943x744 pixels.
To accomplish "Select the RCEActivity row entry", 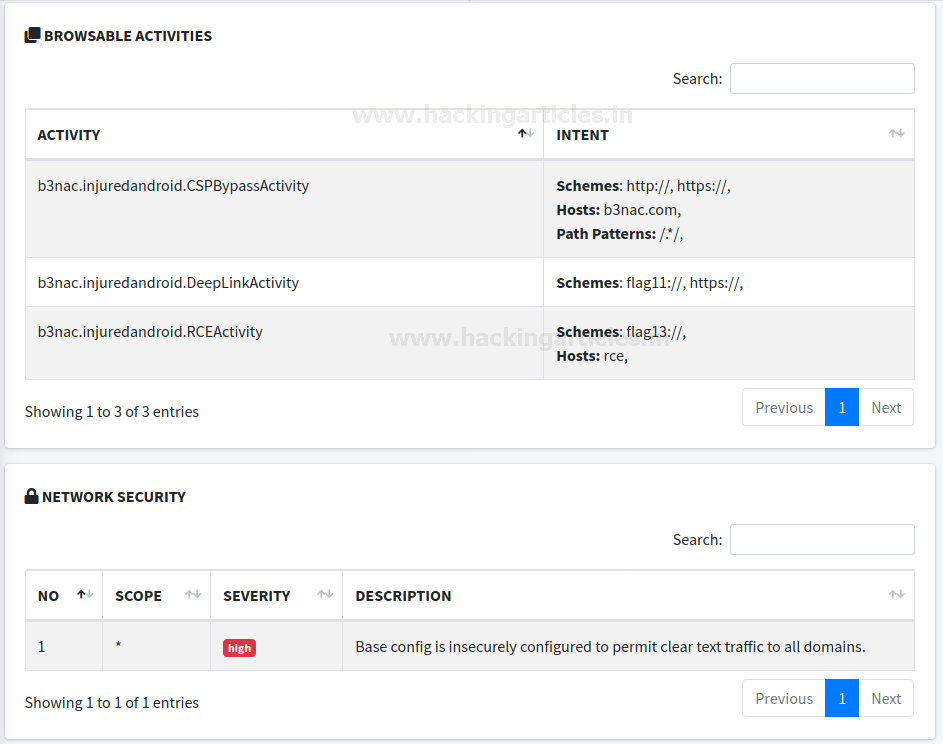I will point(150,332).
